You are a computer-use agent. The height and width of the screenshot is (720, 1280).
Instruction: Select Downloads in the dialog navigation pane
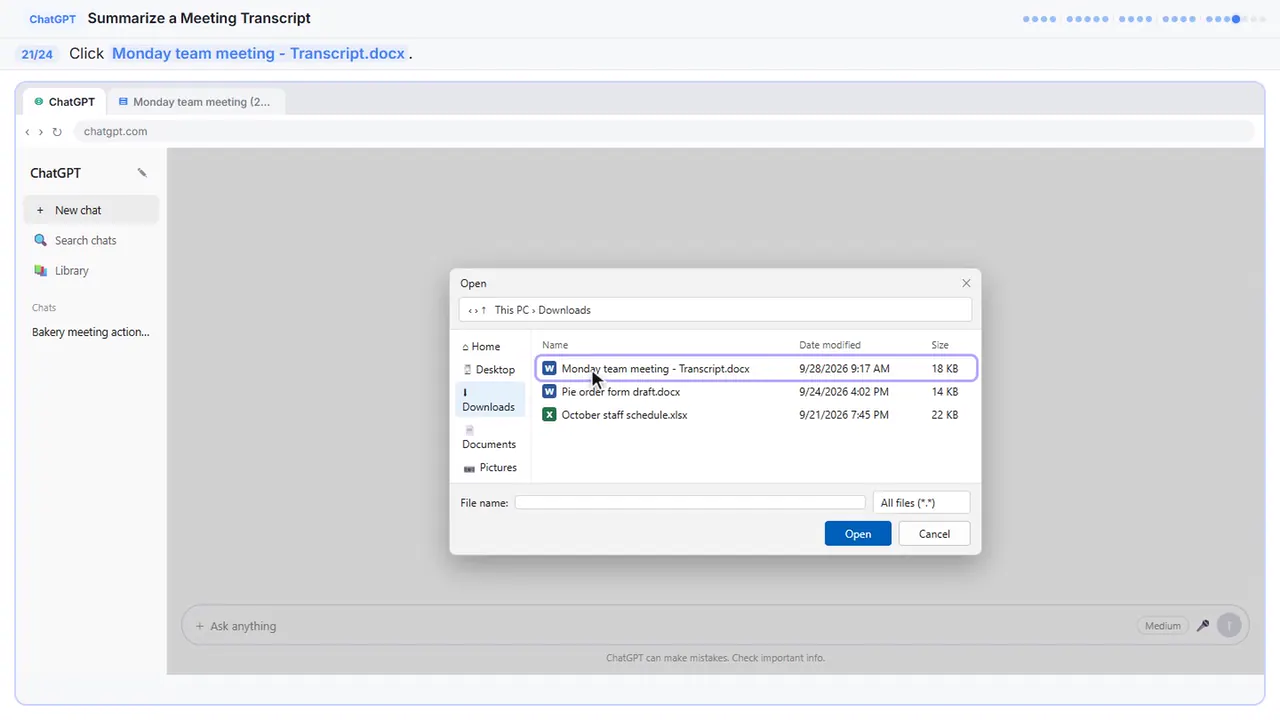(489, 400)
